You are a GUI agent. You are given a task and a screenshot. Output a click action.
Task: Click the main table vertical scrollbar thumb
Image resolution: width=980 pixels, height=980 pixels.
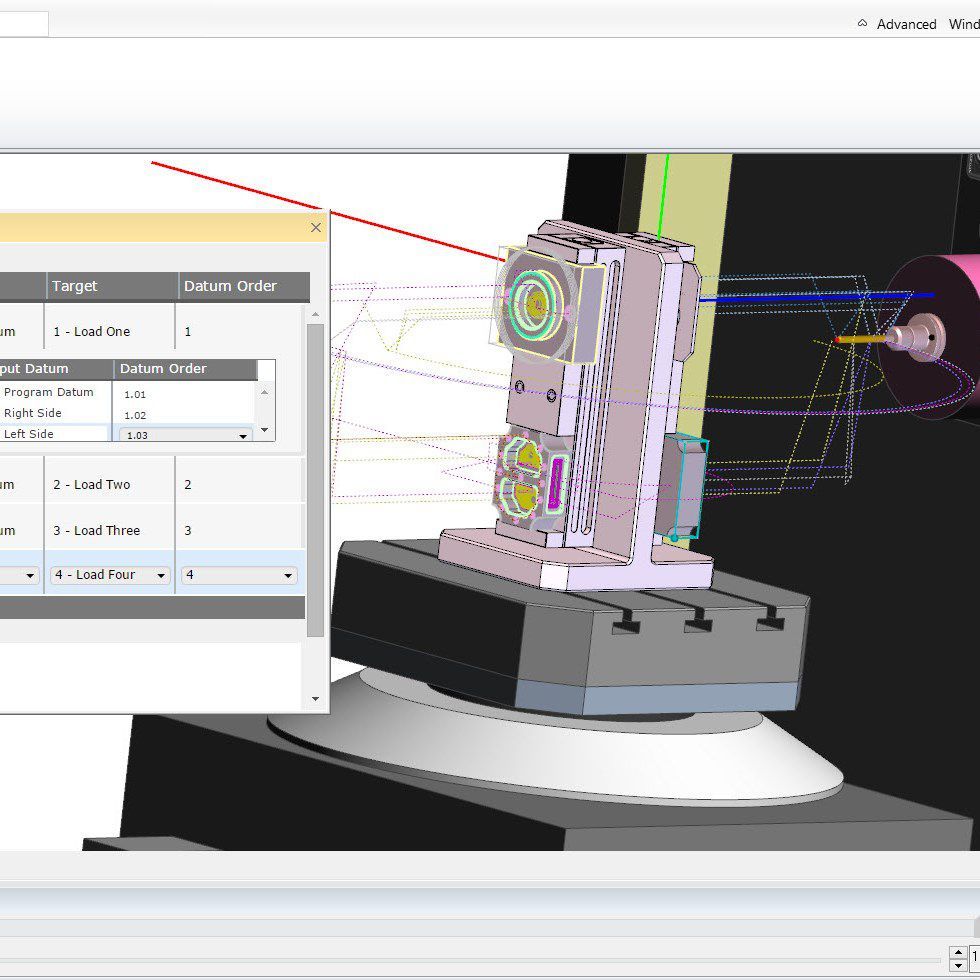316,480
